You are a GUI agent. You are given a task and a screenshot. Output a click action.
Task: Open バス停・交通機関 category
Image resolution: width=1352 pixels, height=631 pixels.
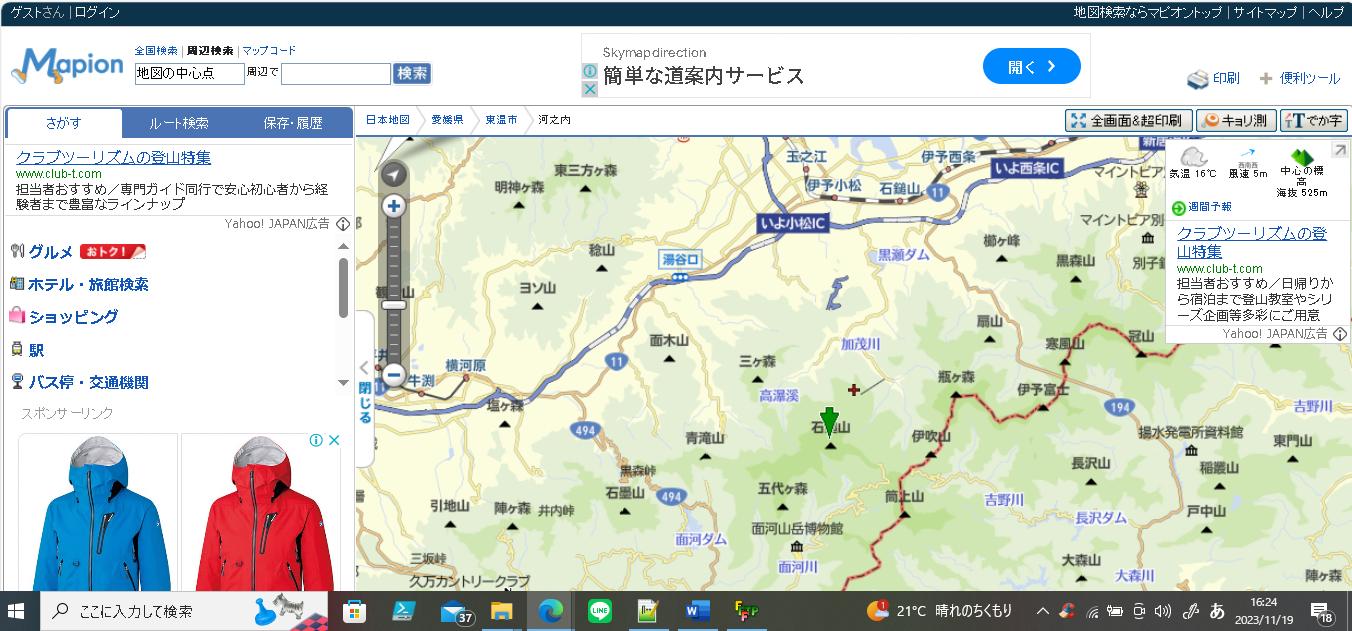click(x=88, y=382)
